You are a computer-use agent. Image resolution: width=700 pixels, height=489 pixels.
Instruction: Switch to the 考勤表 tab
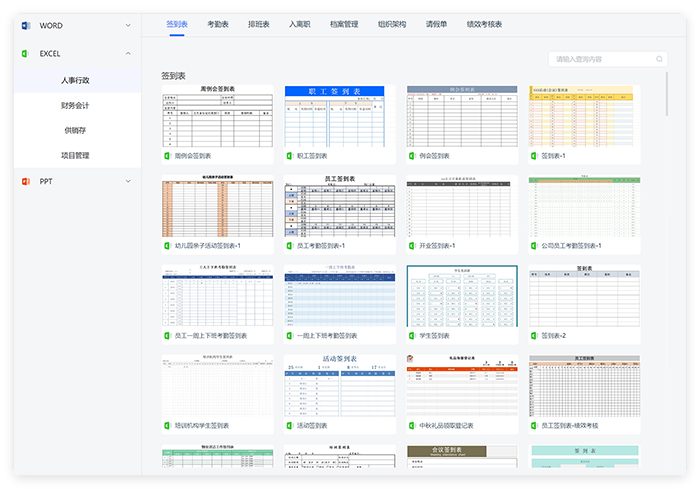coord(217,23)
